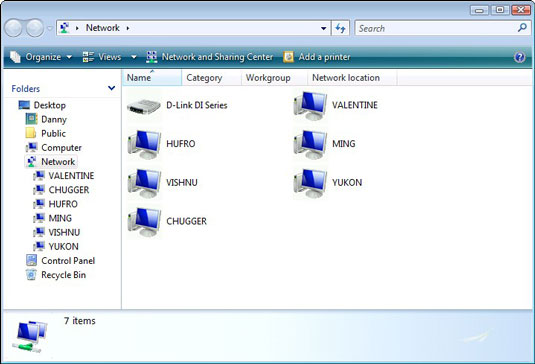Select the VALENTINE computer icon in file list
Screen dimensions: 535x364
click(310, 105)
